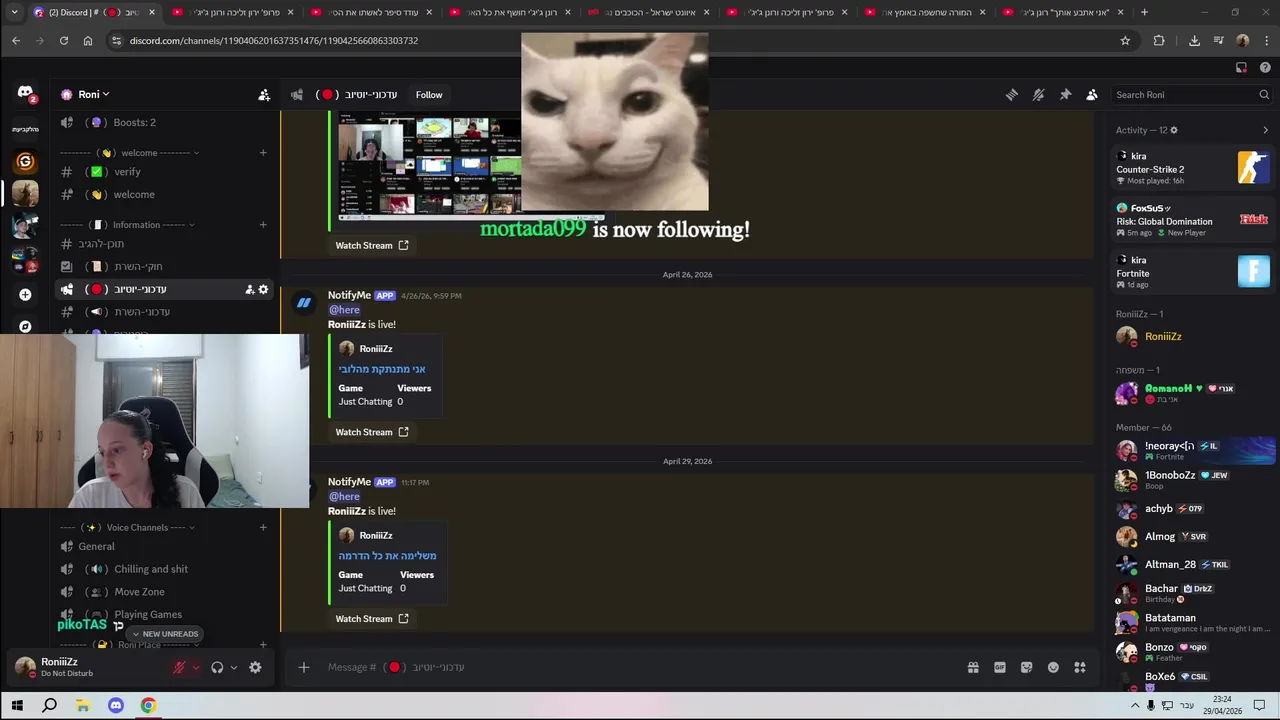
Task: Open the verify channel
Action: [x=164, y=172]
